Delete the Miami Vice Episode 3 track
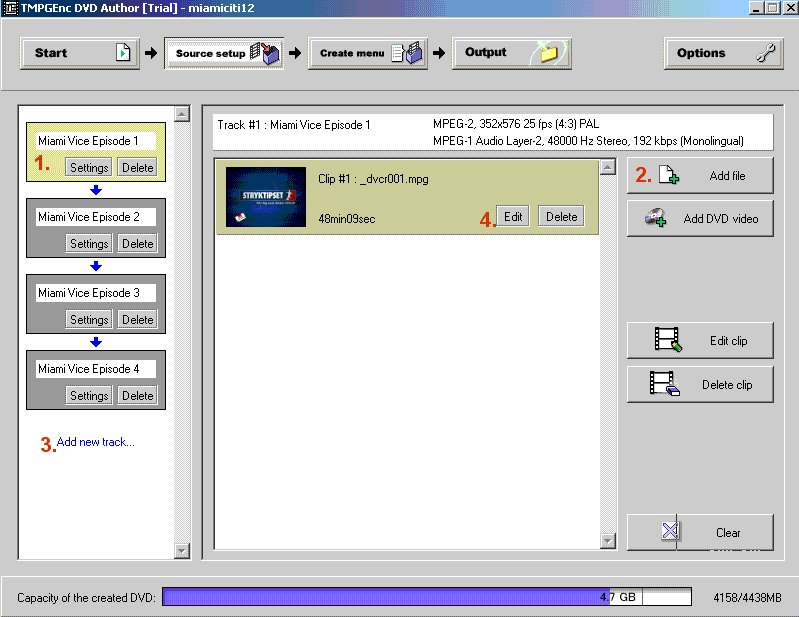This screenshot has height=617, width=799. (138, 319)
